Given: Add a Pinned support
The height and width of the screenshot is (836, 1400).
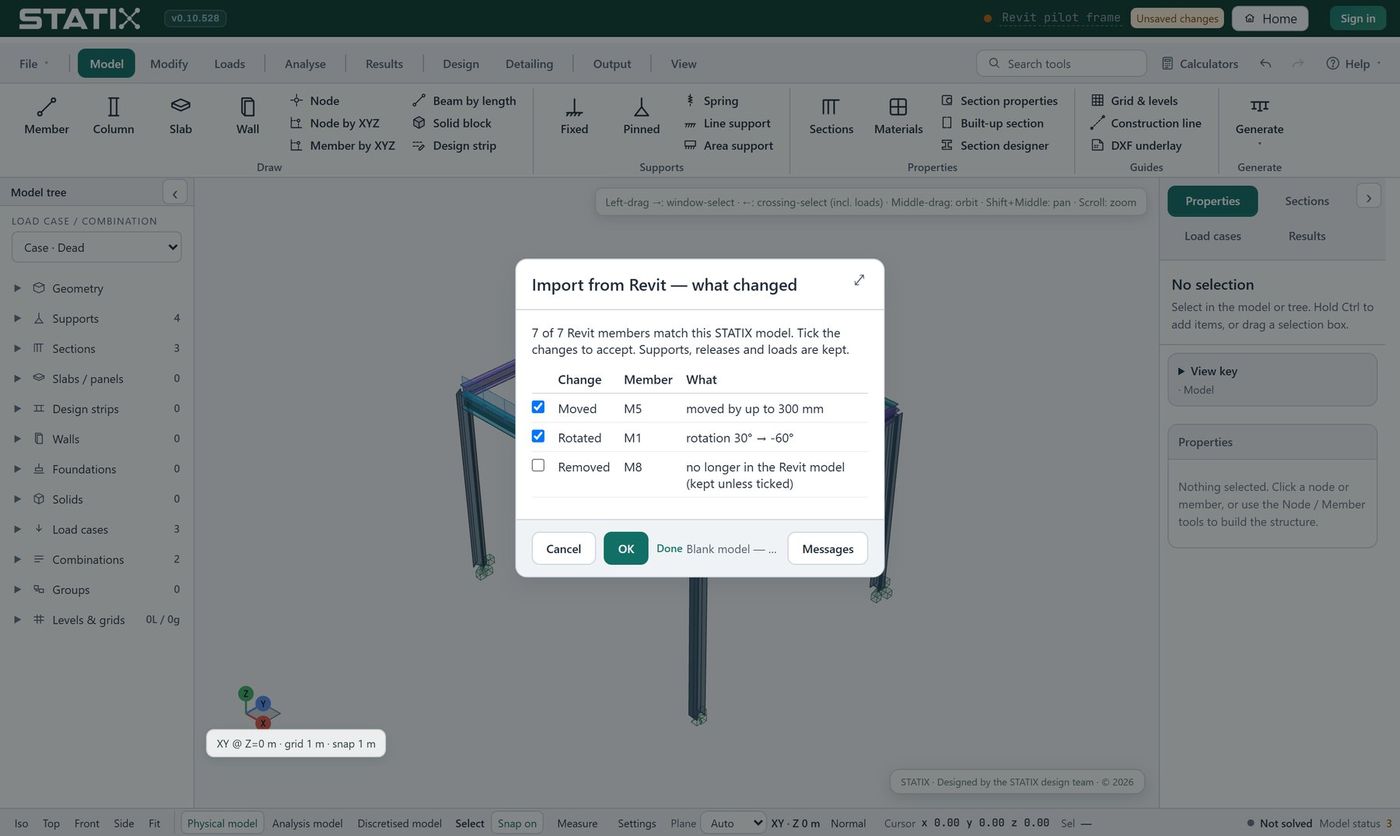Looking at the screenshot, I should [641, 116].
